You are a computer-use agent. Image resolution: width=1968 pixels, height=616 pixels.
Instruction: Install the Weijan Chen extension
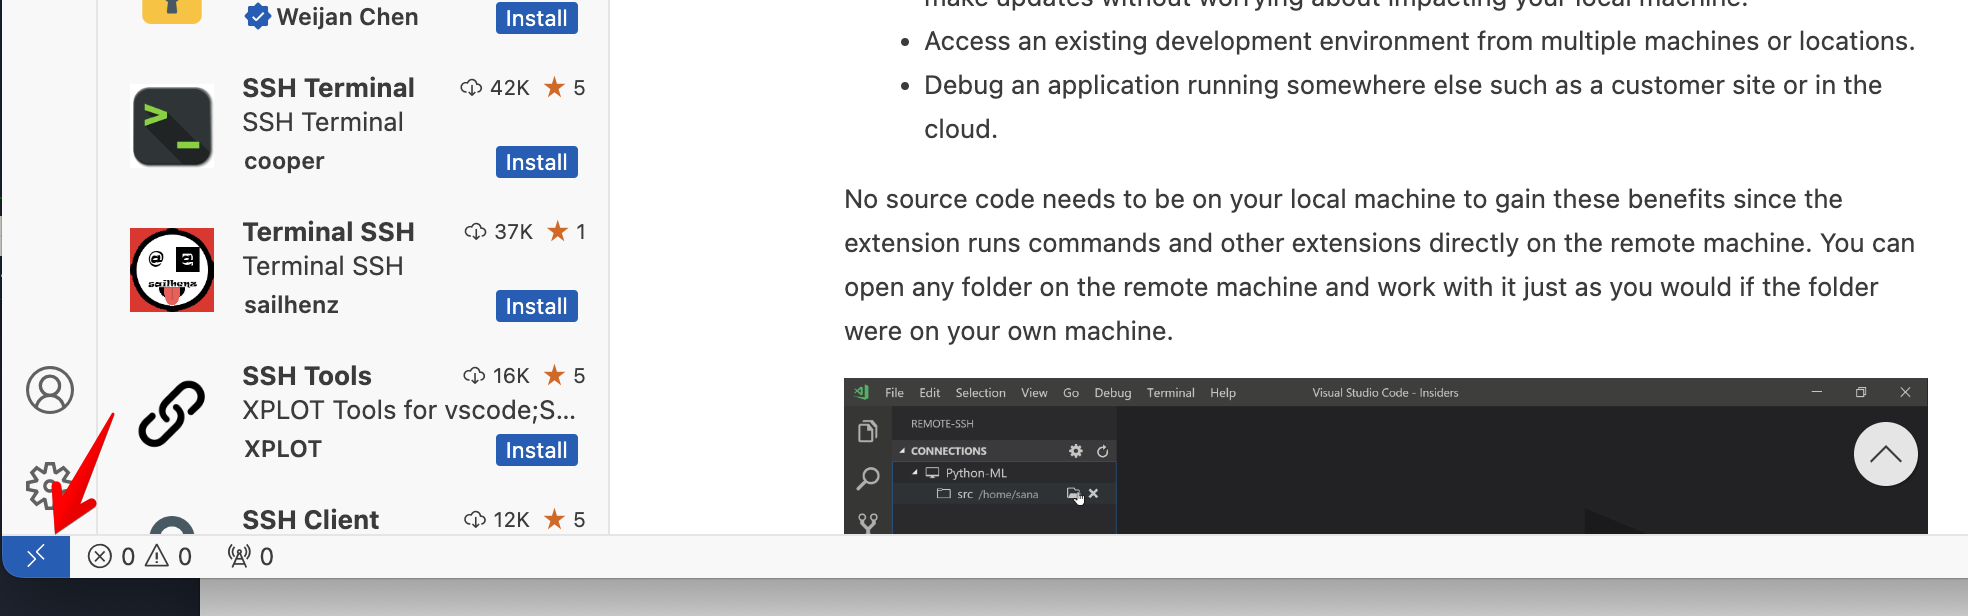point(536,18)
